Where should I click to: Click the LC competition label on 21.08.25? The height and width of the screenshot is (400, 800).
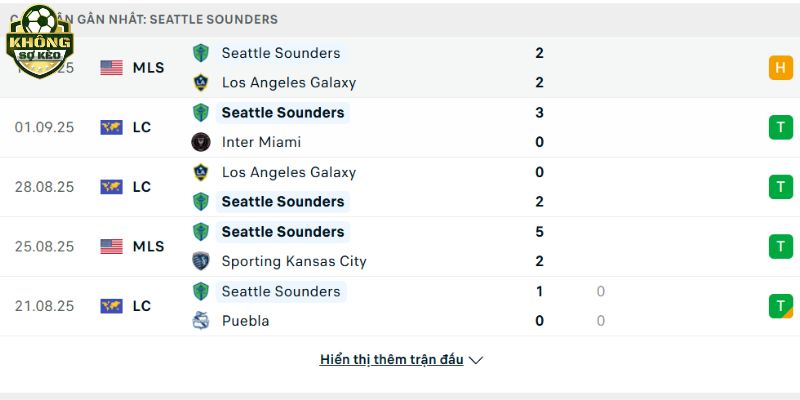142,306
